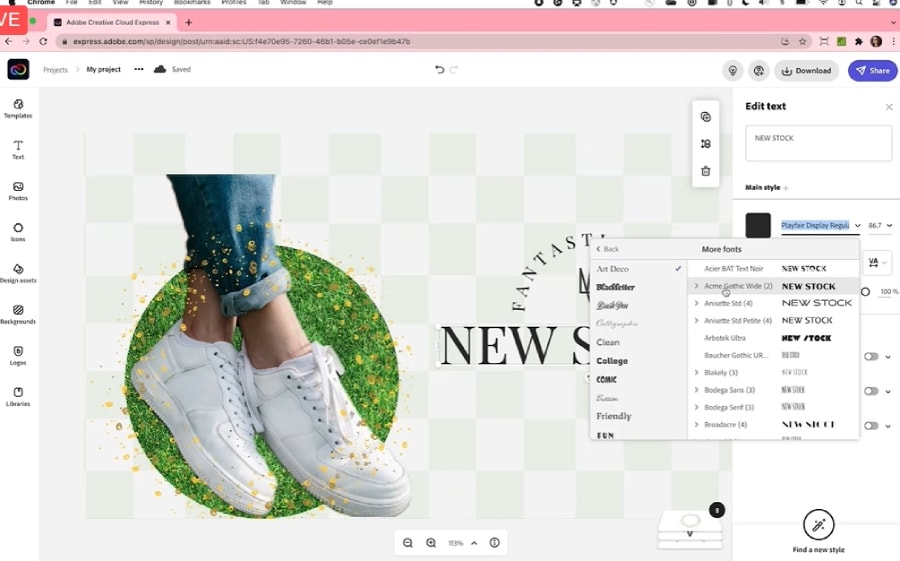The height and width of the screenshot is (561, 900).
Task: Expand the Acme Gothic Wide font family
Action: (x=696, y=286)
